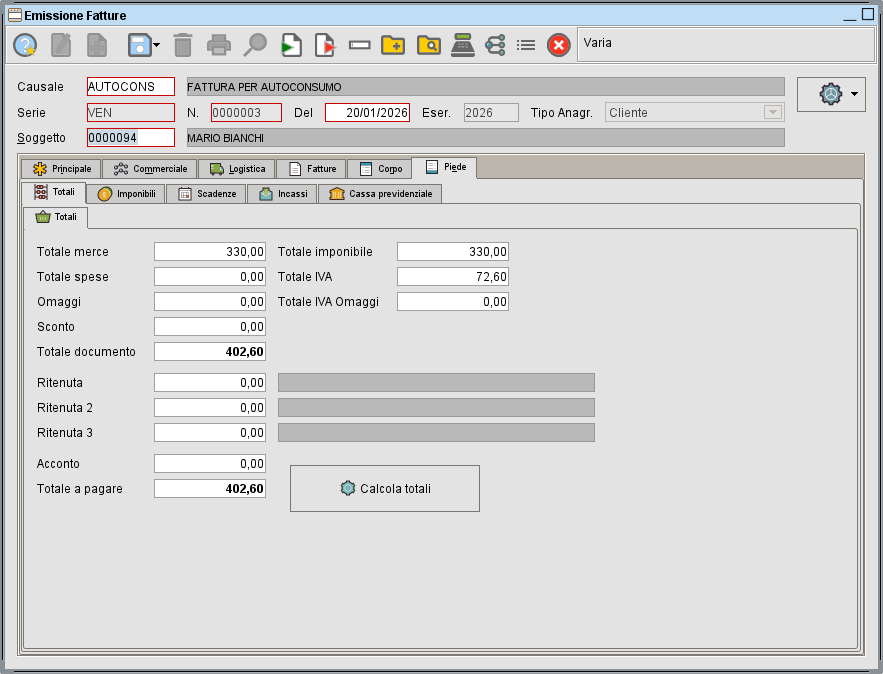Click inside the Causale input field
The image size is (883, 674).
(x=130, y=87)
